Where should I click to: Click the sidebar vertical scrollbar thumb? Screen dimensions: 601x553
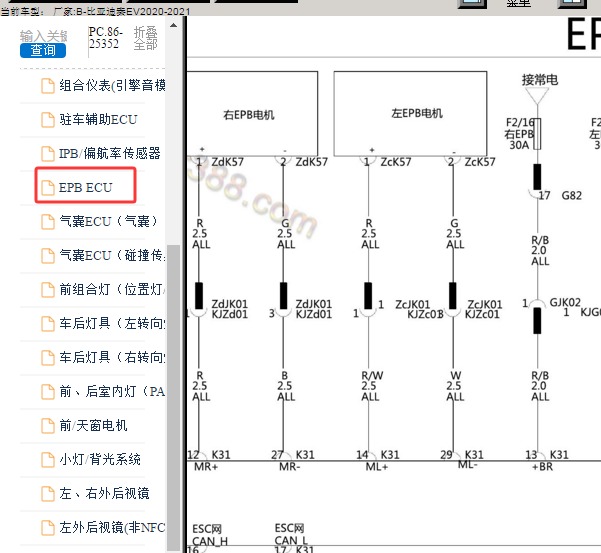174,397
